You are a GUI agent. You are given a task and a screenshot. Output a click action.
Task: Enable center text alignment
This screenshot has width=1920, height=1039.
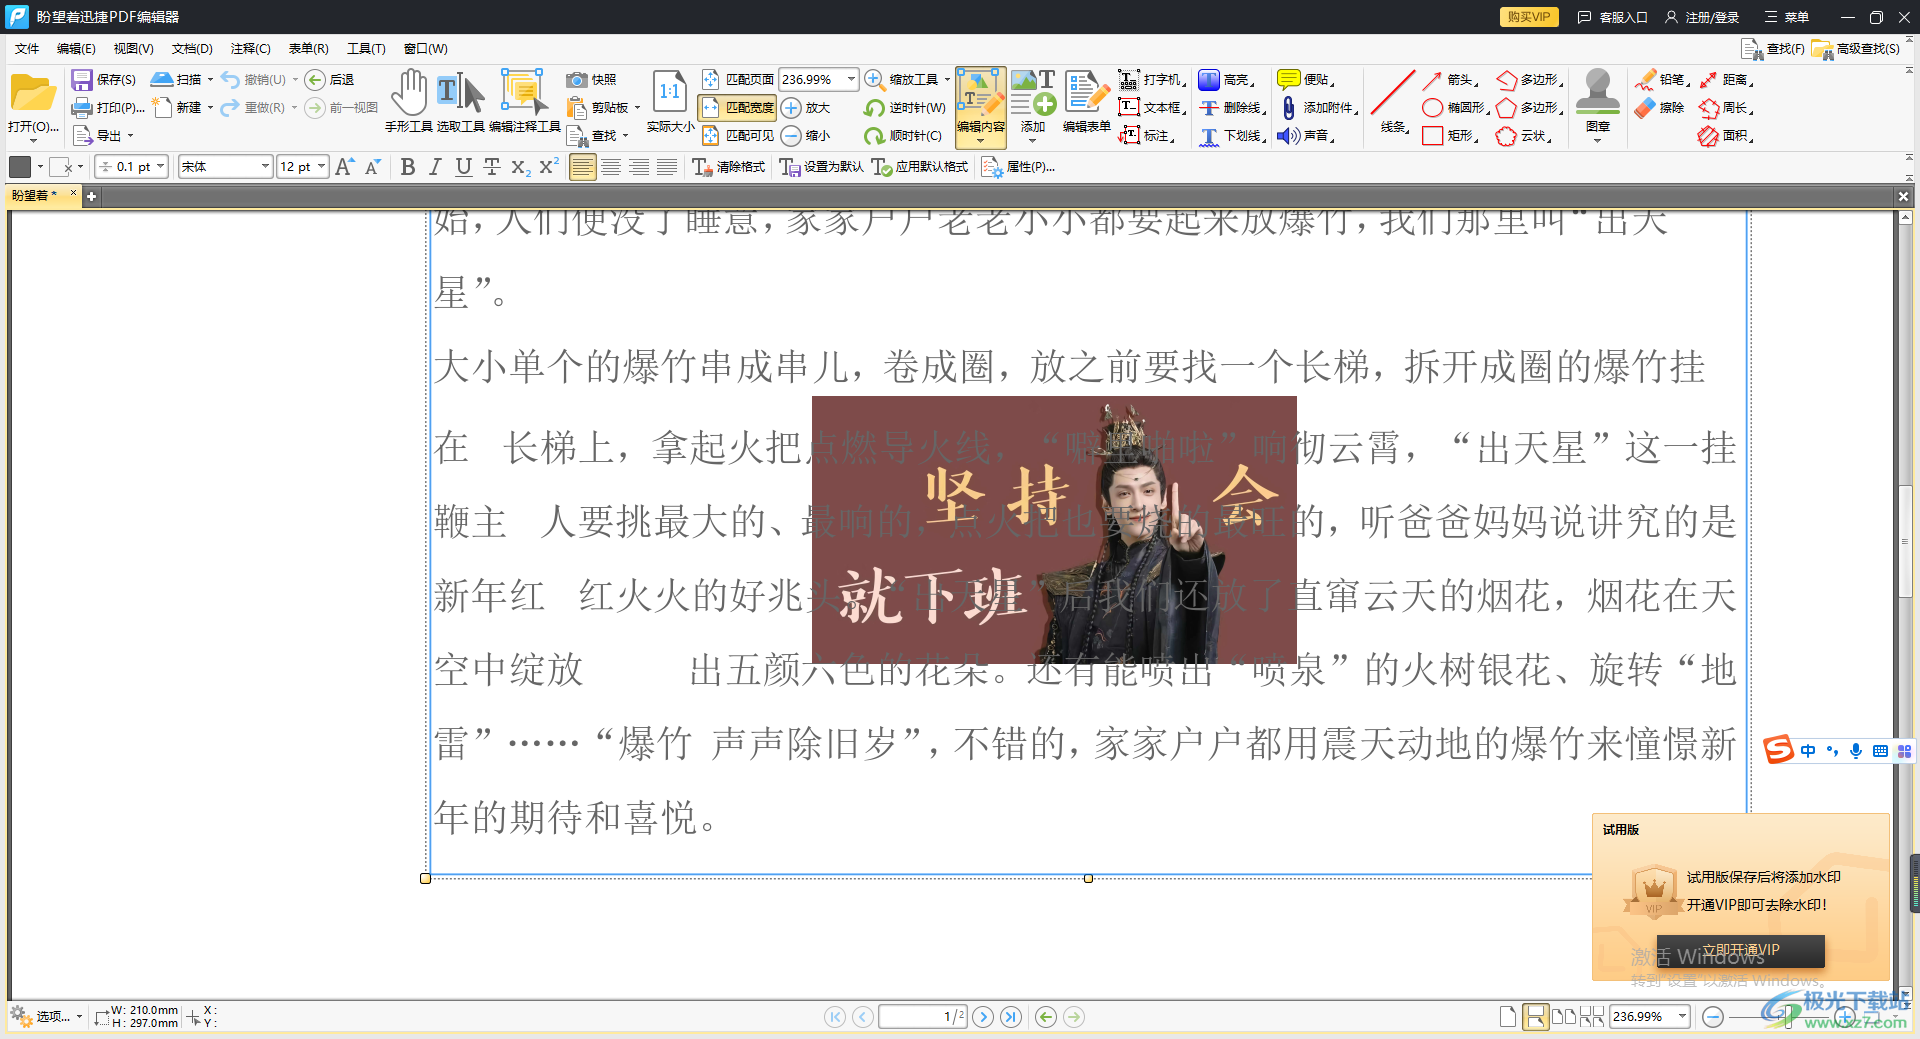click(x=610, y=167)
